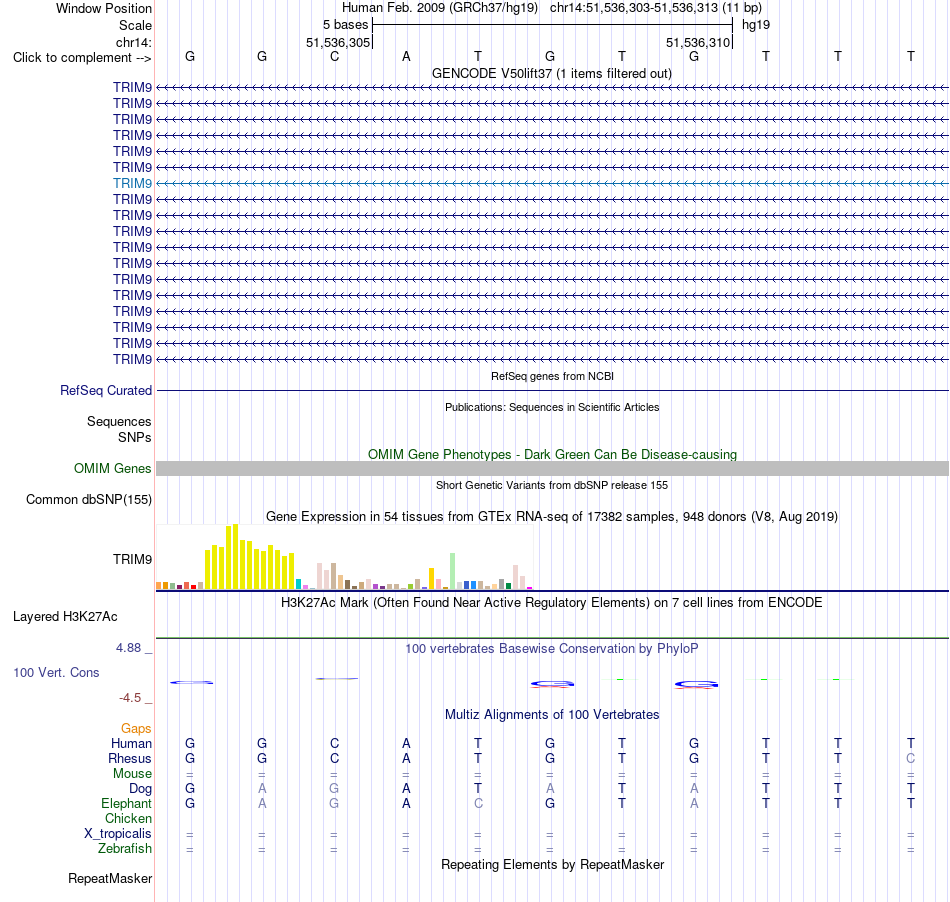Viewport: 950px width, 902px height.
Task: Click the faded C in the Rhesus row
Action: point(911,758)
